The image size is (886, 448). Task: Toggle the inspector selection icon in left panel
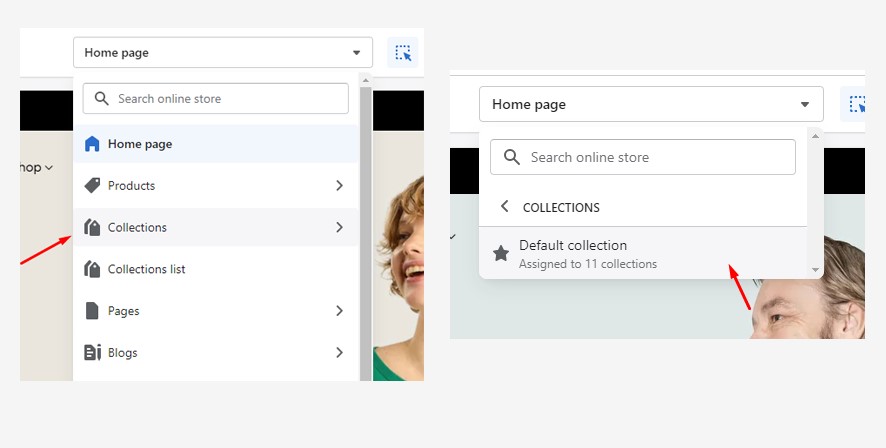pyautogui.click(x=403, y=53)
